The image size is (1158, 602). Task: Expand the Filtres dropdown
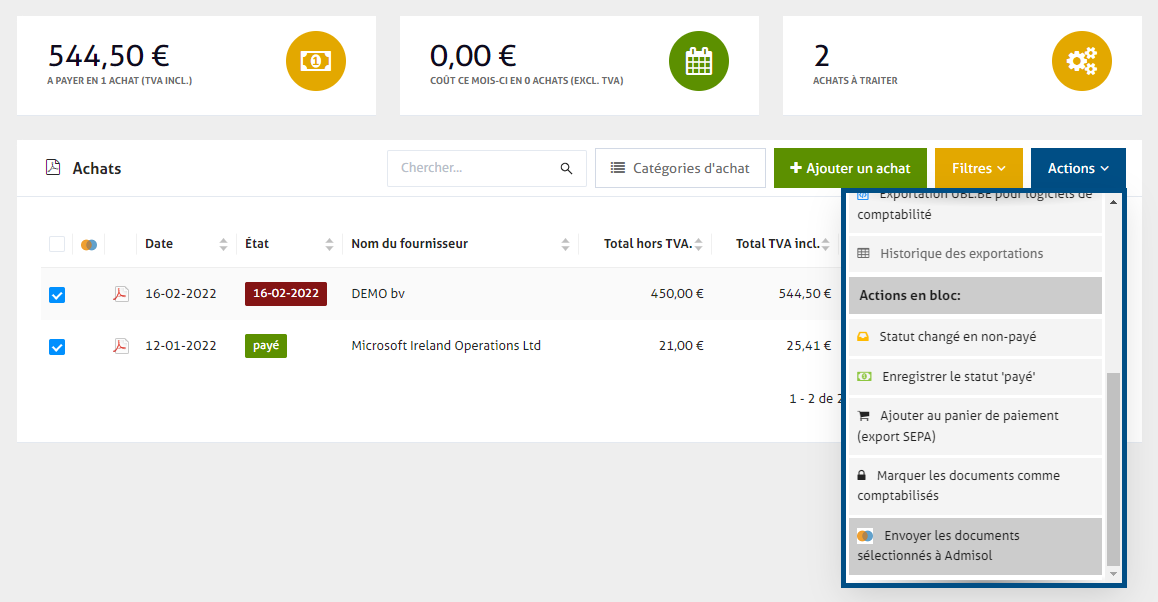[x=978, y=168]
